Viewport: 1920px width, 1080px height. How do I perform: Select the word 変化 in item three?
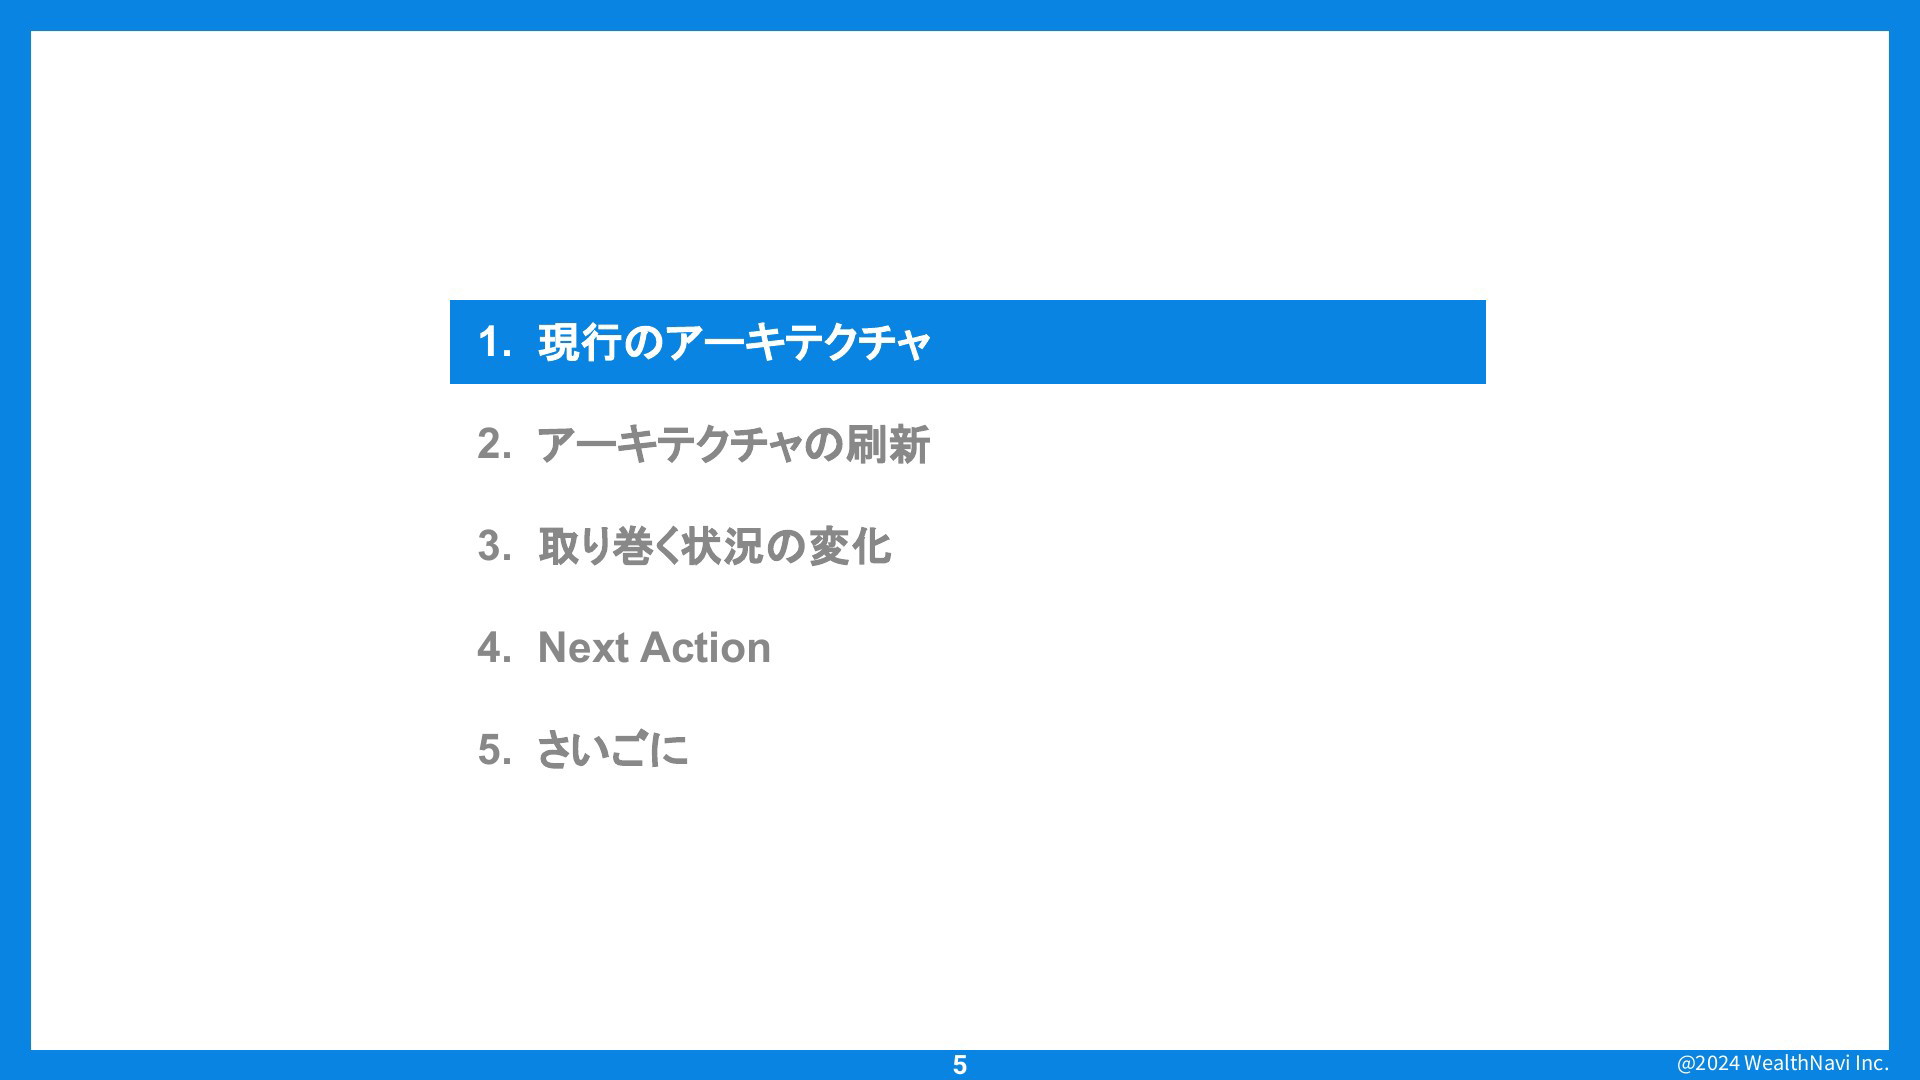coord(849,547)
